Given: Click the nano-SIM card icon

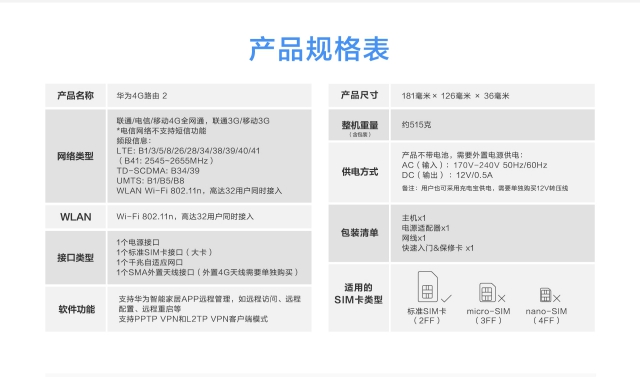Looking at the screenshot, I should (545, 295).
